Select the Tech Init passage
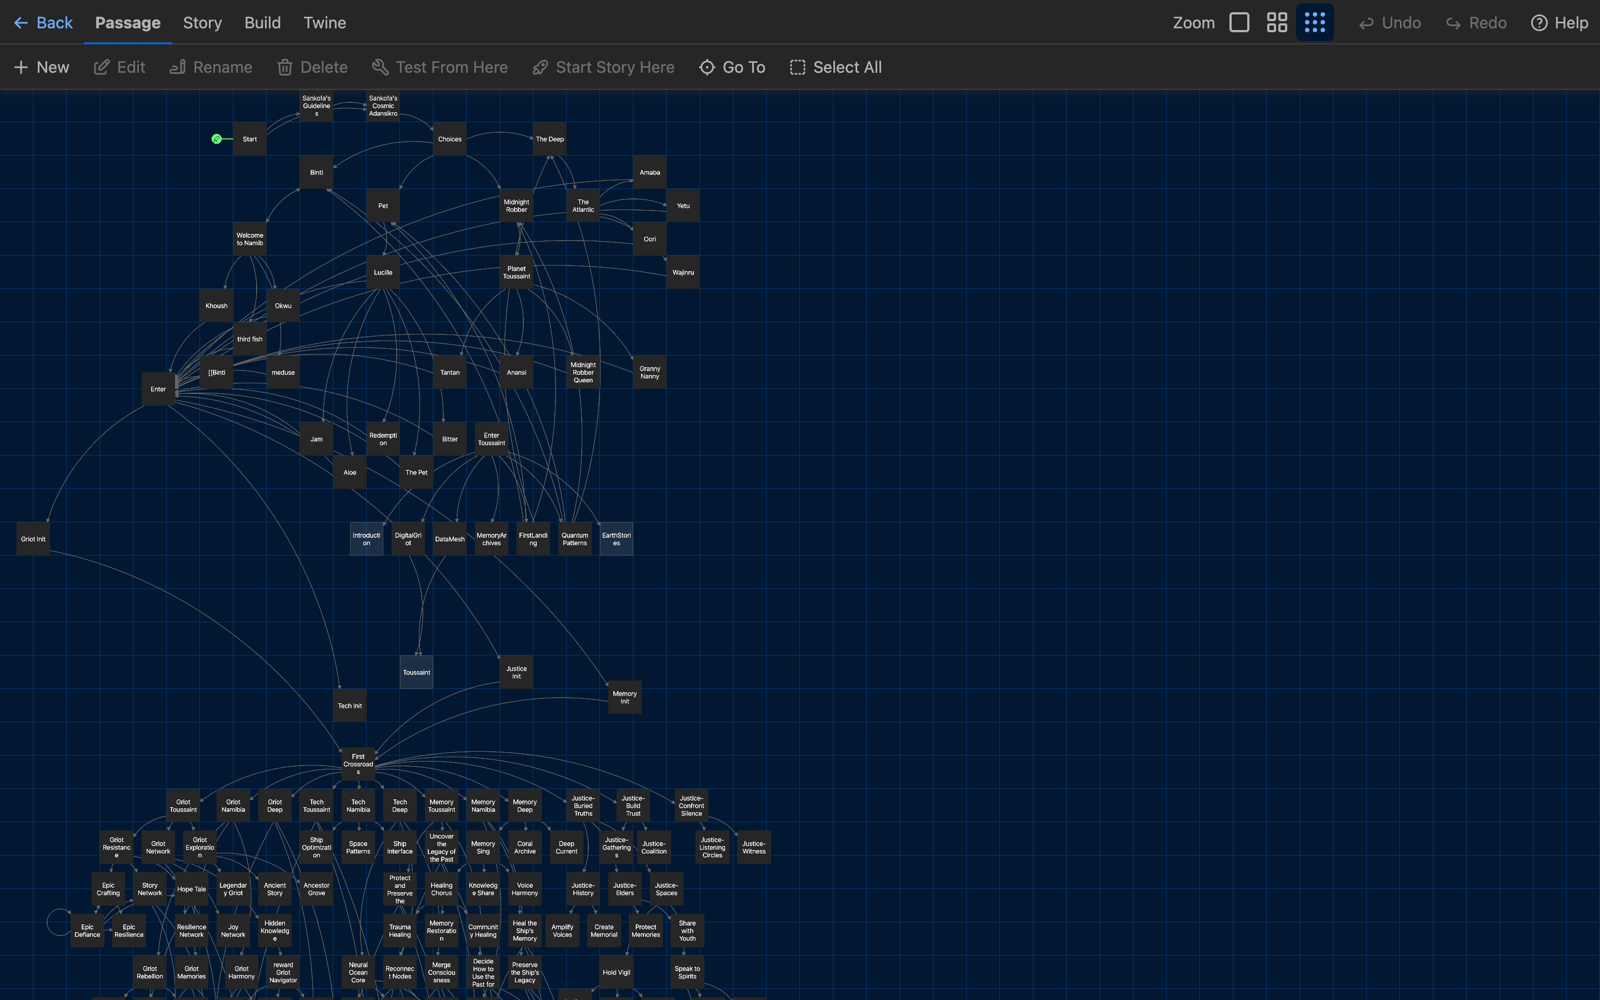Viewport: 1600px width, 1000px height. coord(350,706)
